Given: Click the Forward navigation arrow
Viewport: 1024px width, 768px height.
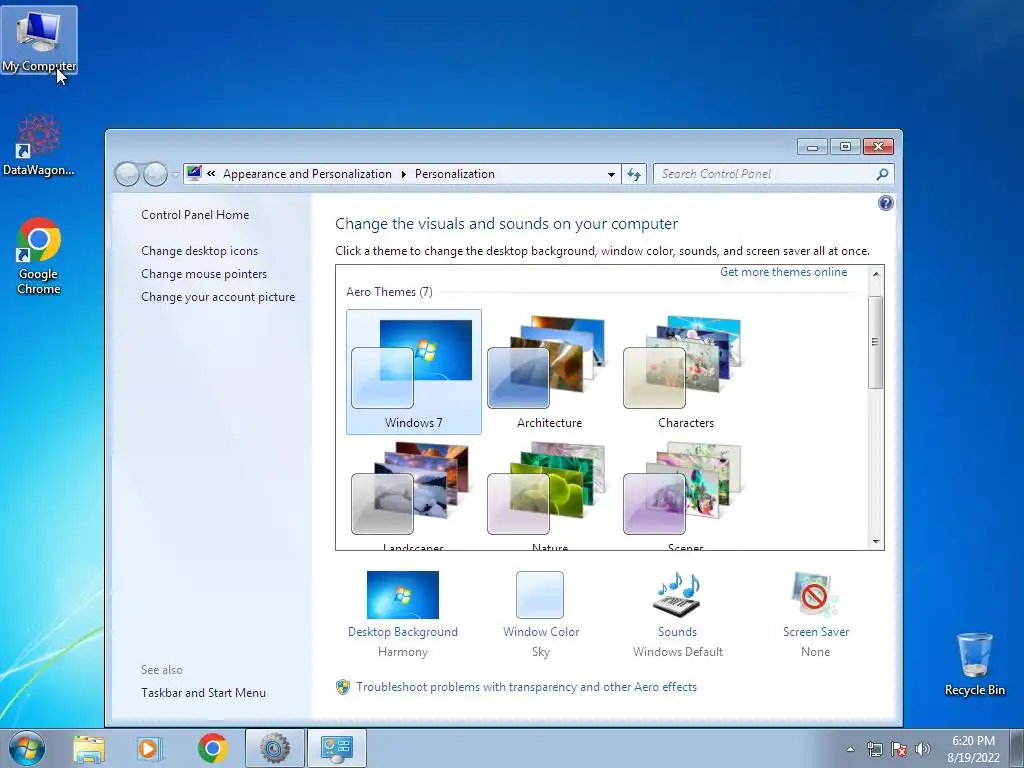Looking at the screenshot, I should pos(155,174).
